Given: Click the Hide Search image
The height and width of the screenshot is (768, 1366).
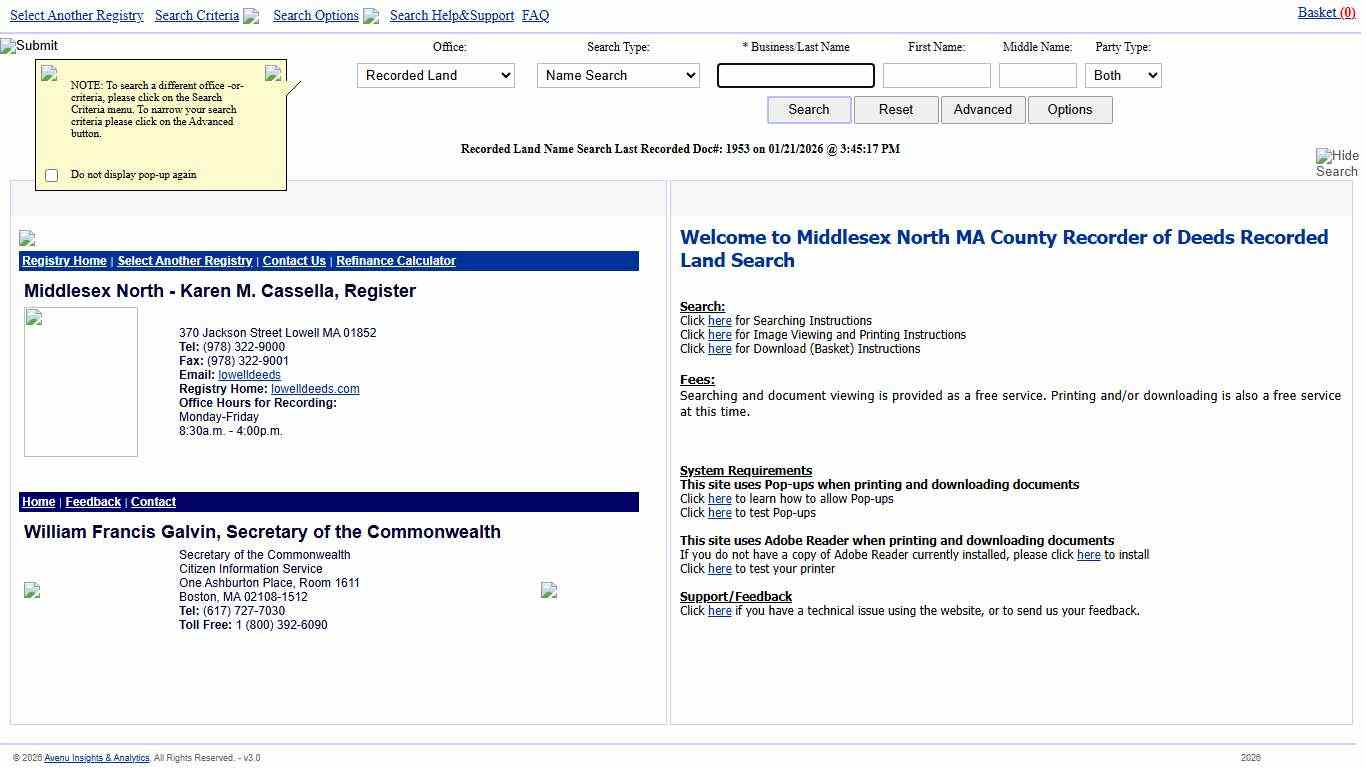Looking at the screenshot, I should coord(1336,163).
